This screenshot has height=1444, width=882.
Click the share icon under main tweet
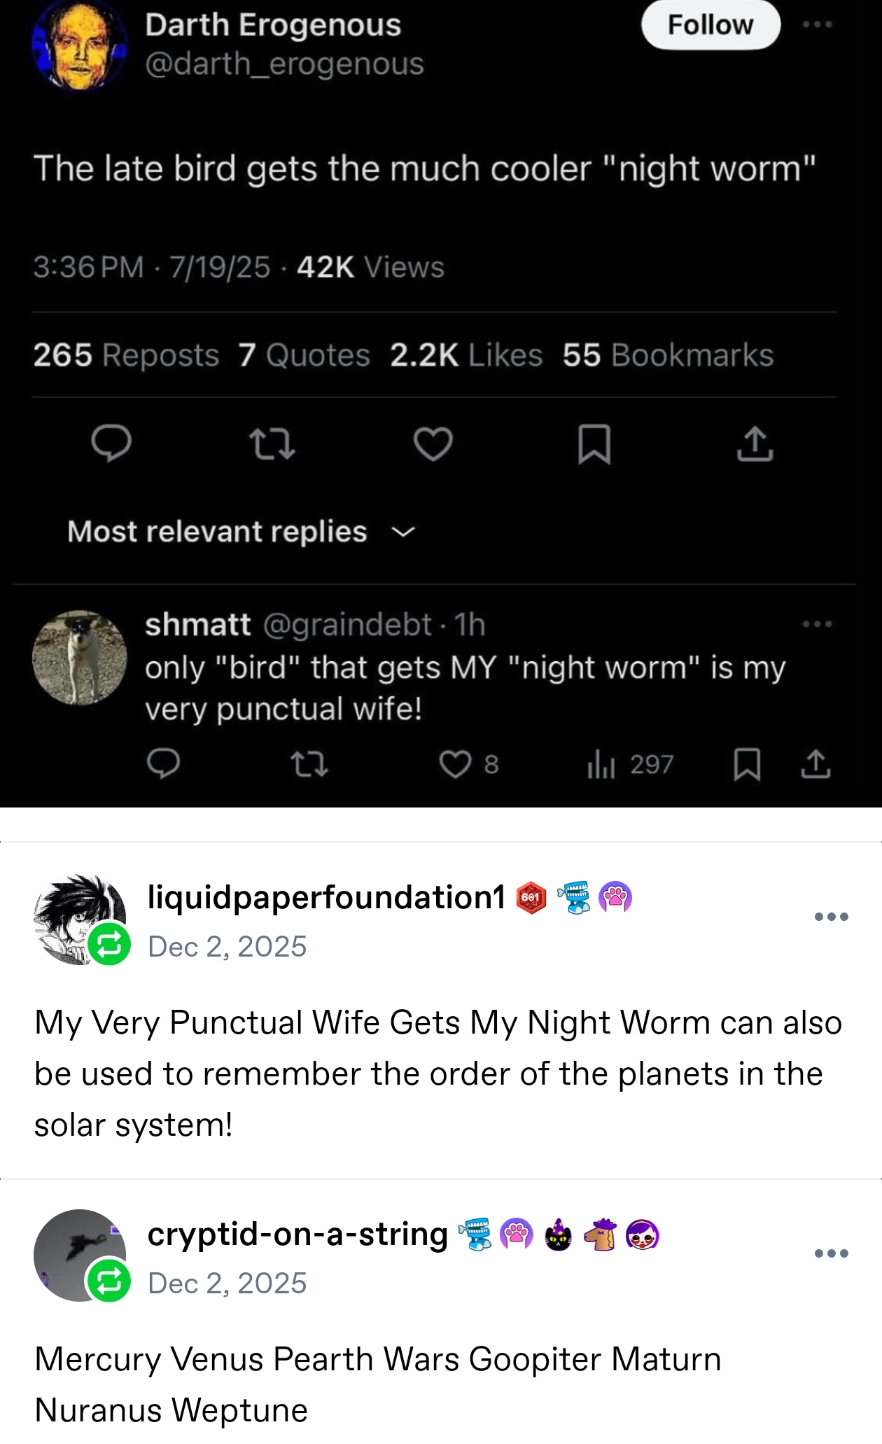click(755, 444)
